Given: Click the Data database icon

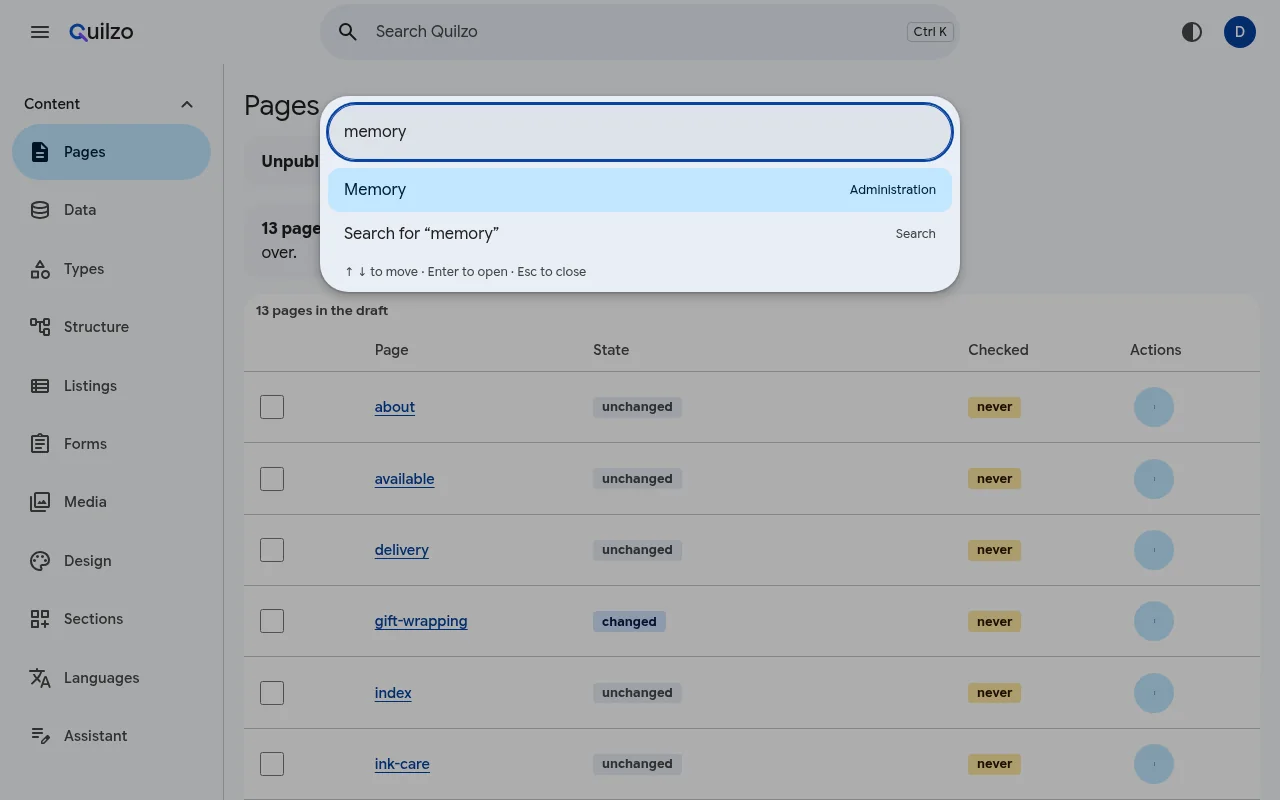Looking at the screenshot, I should tap(40, 210).
